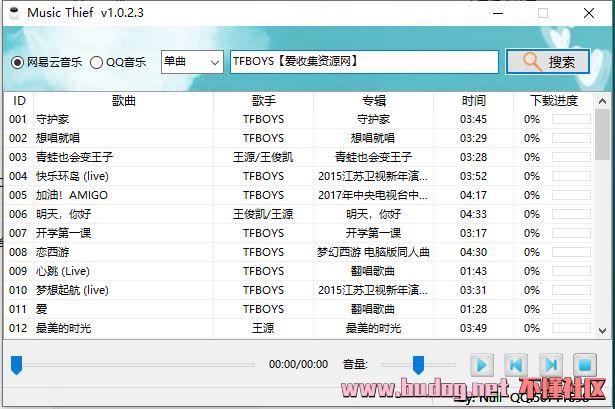
Task: Open the 单曲 search type dropdown
Action: pyautogui.click(x=192, y=62)
